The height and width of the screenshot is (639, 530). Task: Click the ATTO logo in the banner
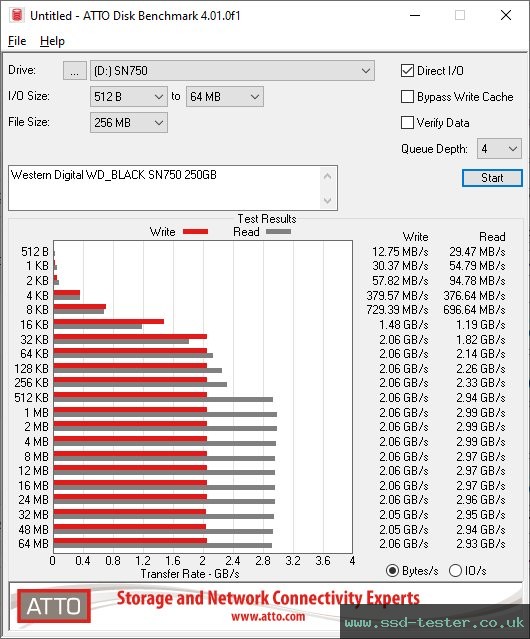pos(53,606)
